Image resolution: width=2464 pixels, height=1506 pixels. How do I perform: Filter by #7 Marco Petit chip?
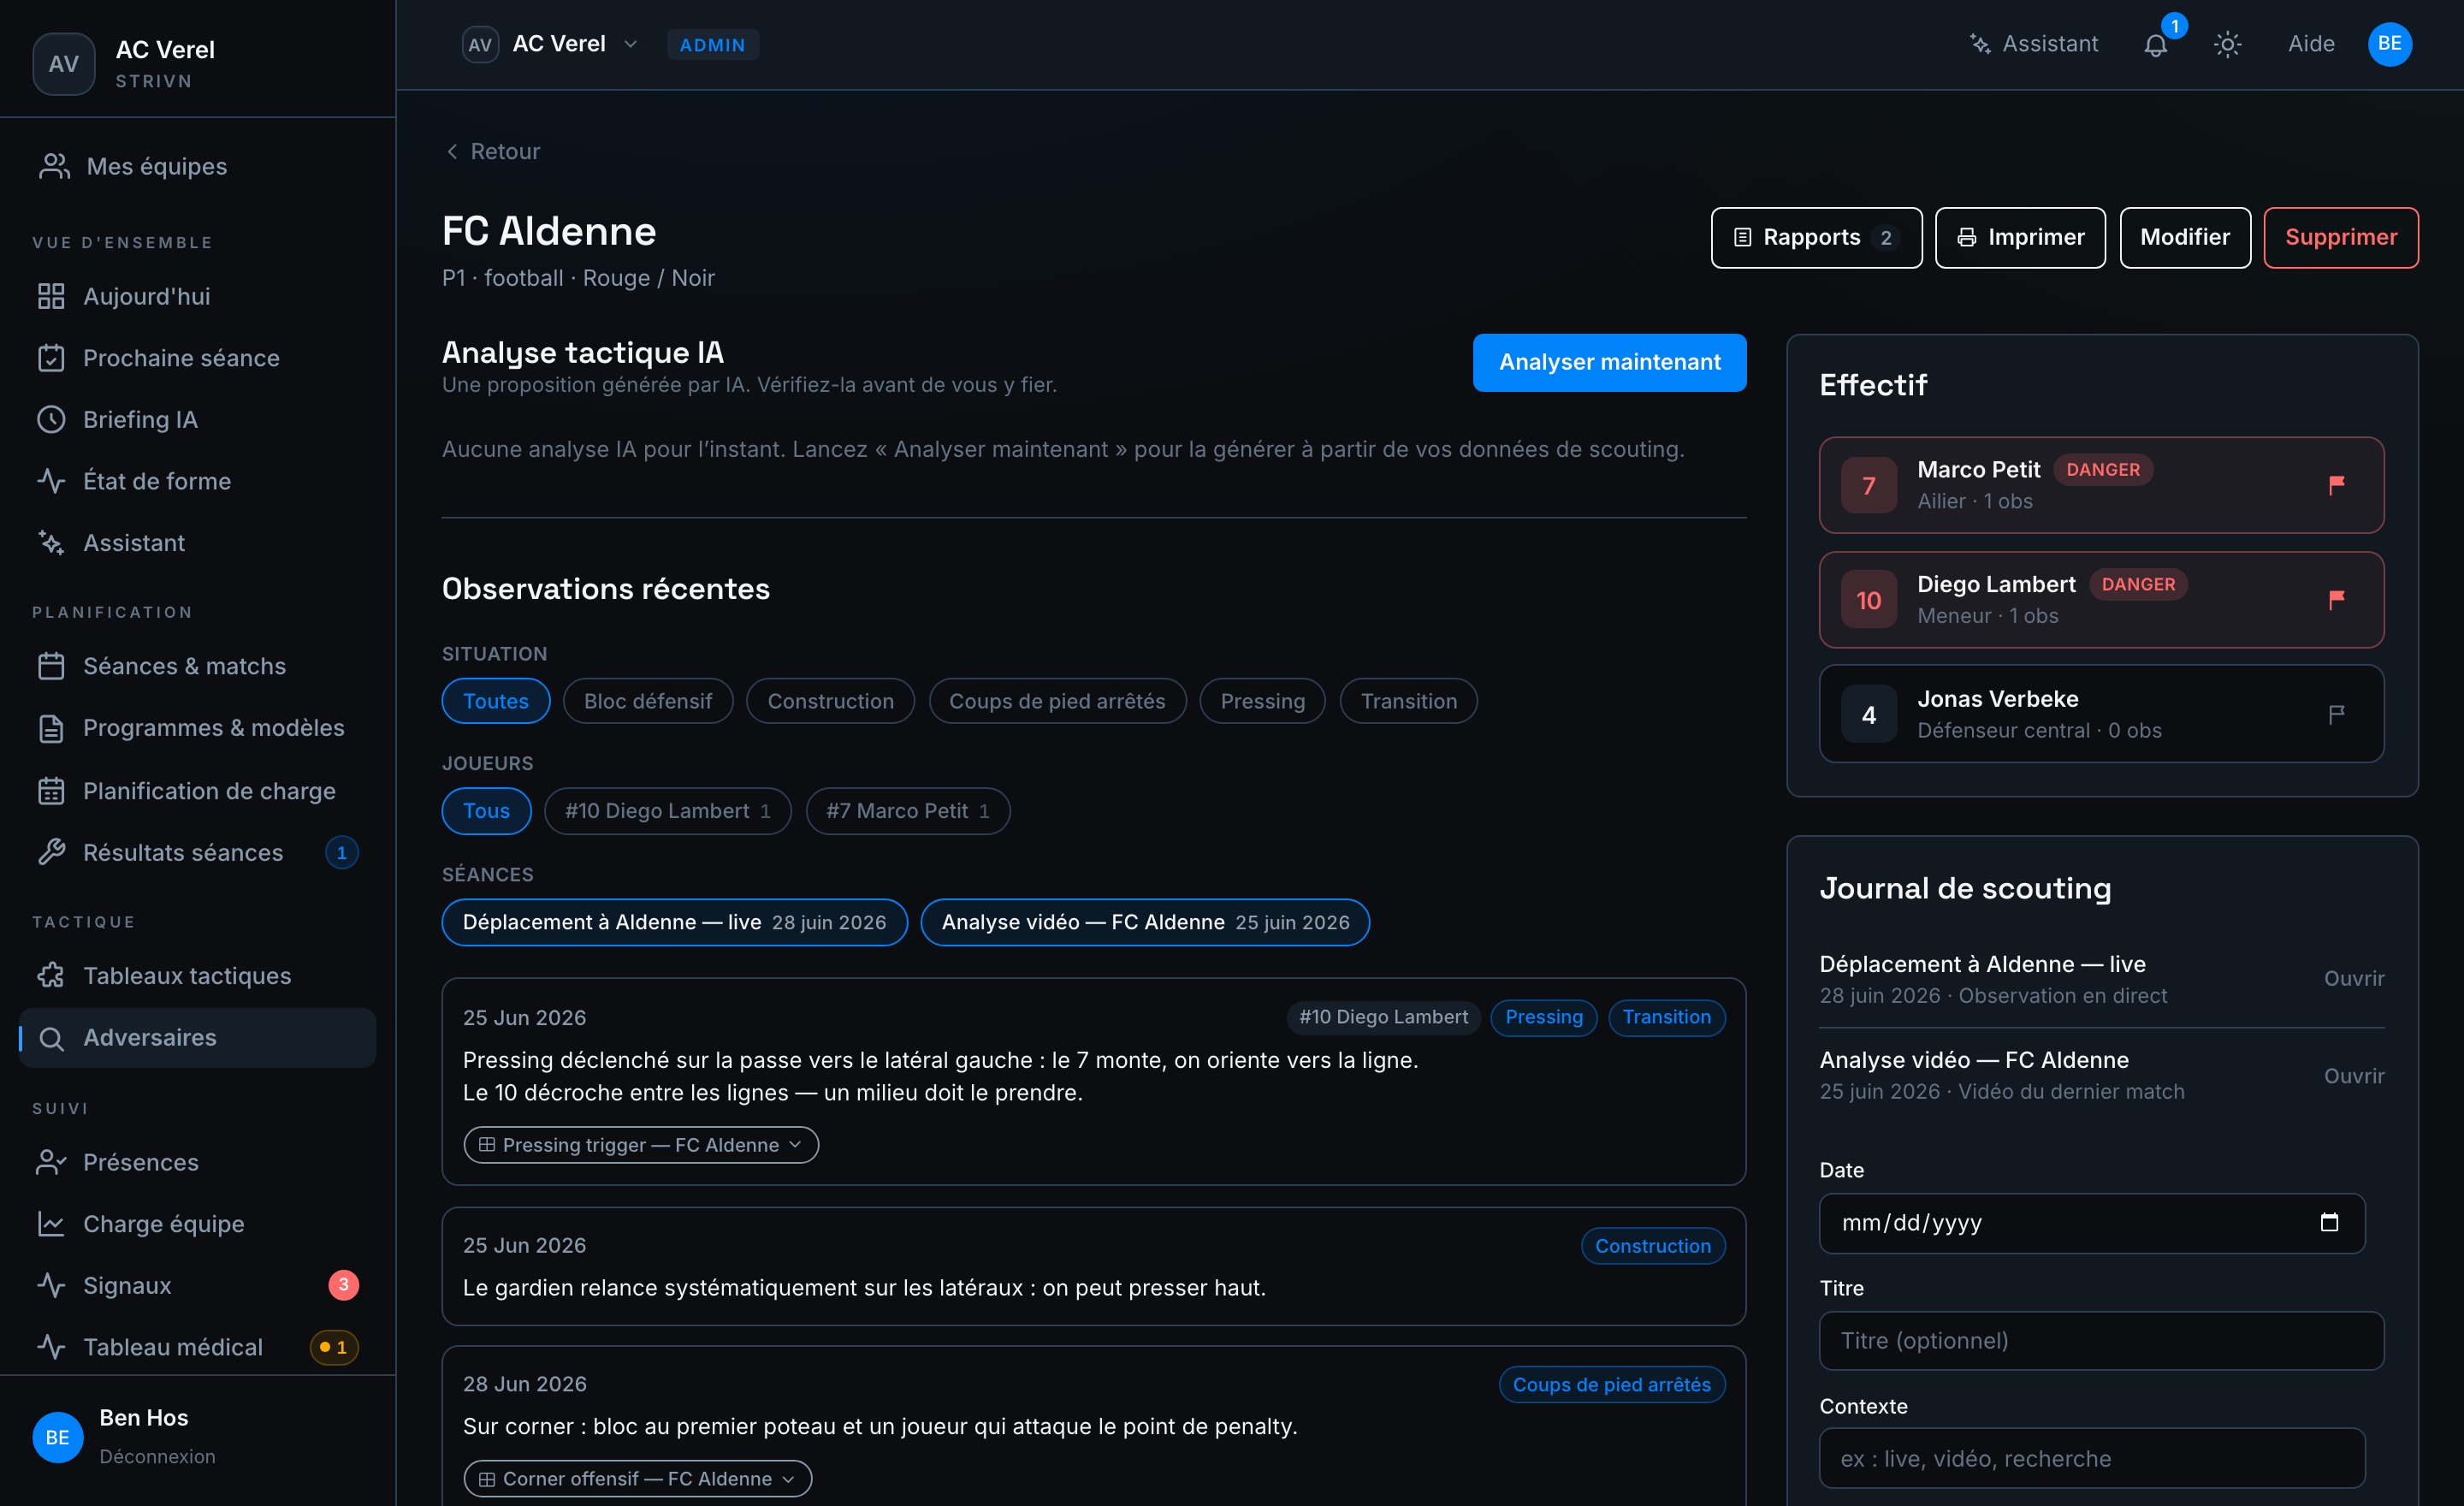pos(907,811)
